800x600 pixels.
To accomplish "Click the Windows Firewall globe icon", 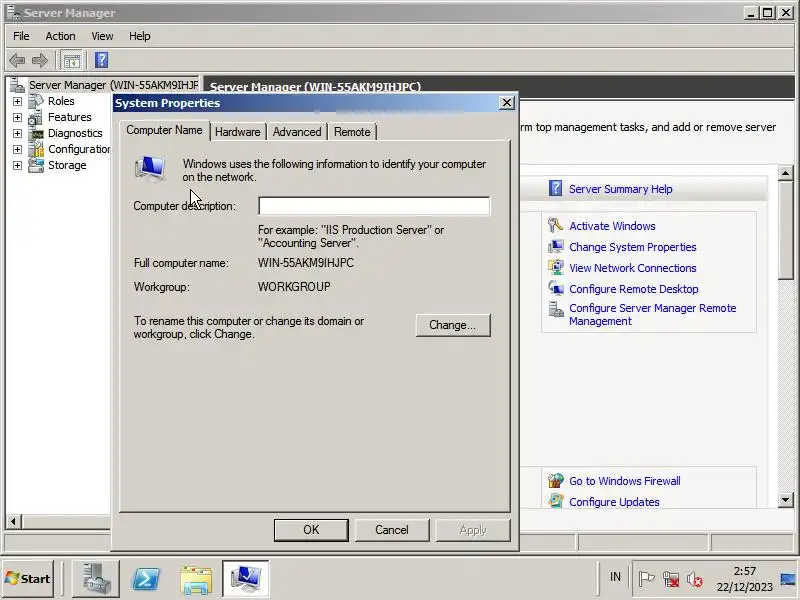I will [x=556, y=481].
